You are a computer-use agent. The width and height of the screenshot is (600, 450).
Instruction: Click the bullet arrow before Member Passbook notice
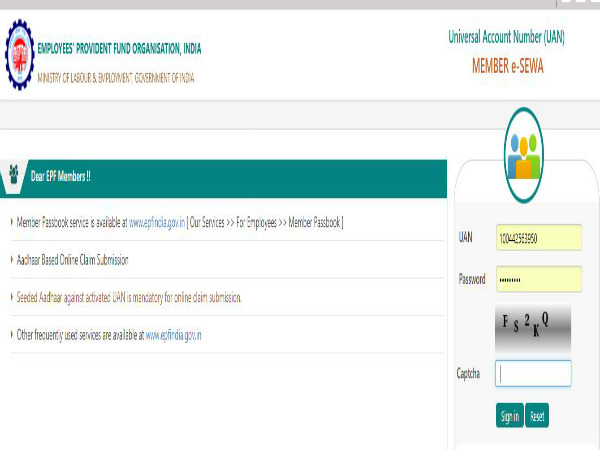point(12,222)
